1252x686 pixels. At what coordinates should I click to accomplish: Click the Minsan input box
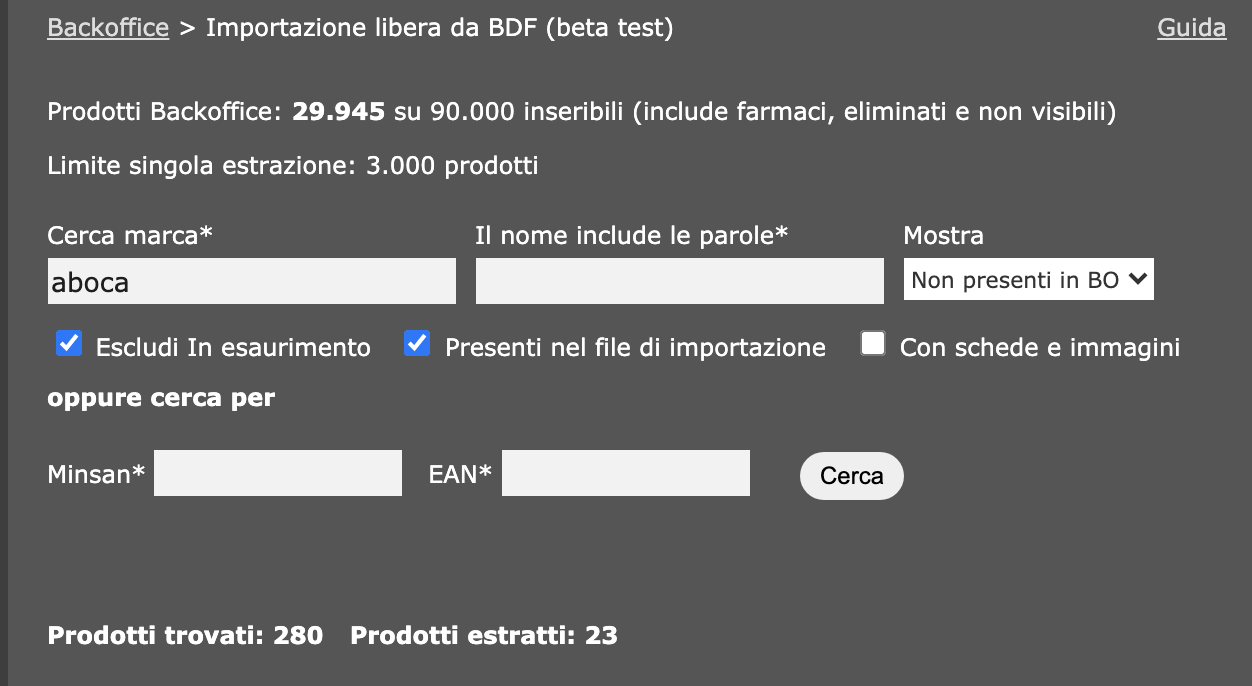[x=277, y=472]
